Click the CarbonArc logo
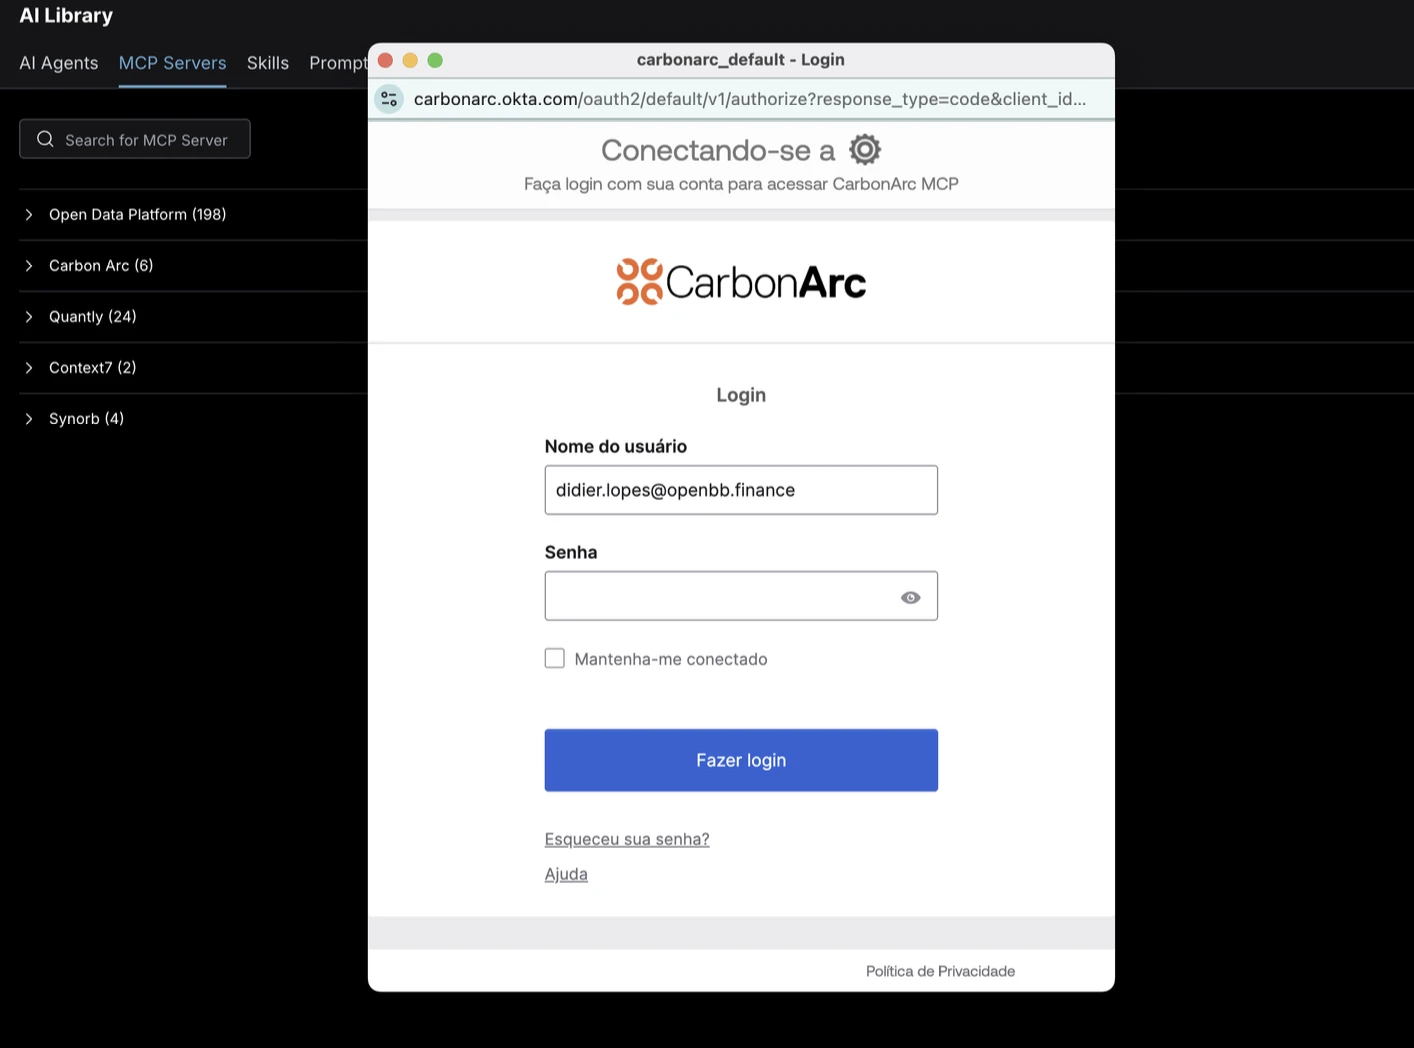 [x=740, y=281]
